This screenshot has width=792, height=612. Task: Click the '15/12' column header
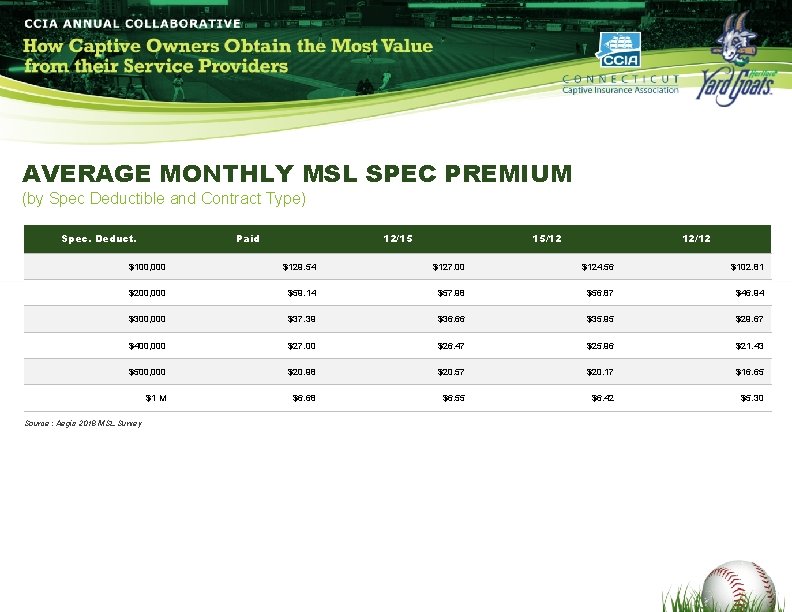(x=547, y=239)
